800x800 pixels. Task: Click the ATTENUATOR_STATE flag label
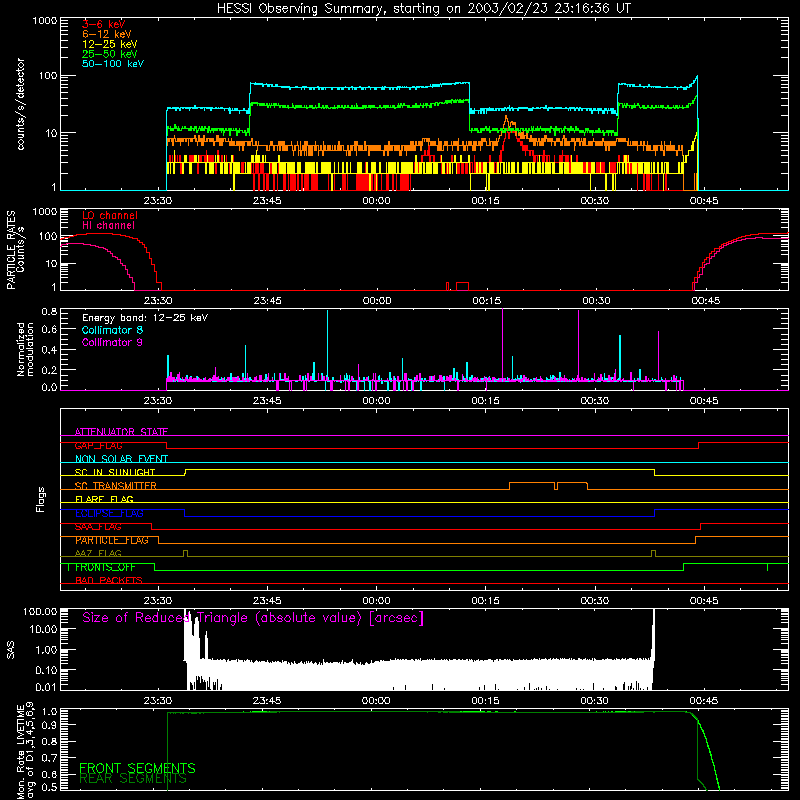tap(121, 432)
